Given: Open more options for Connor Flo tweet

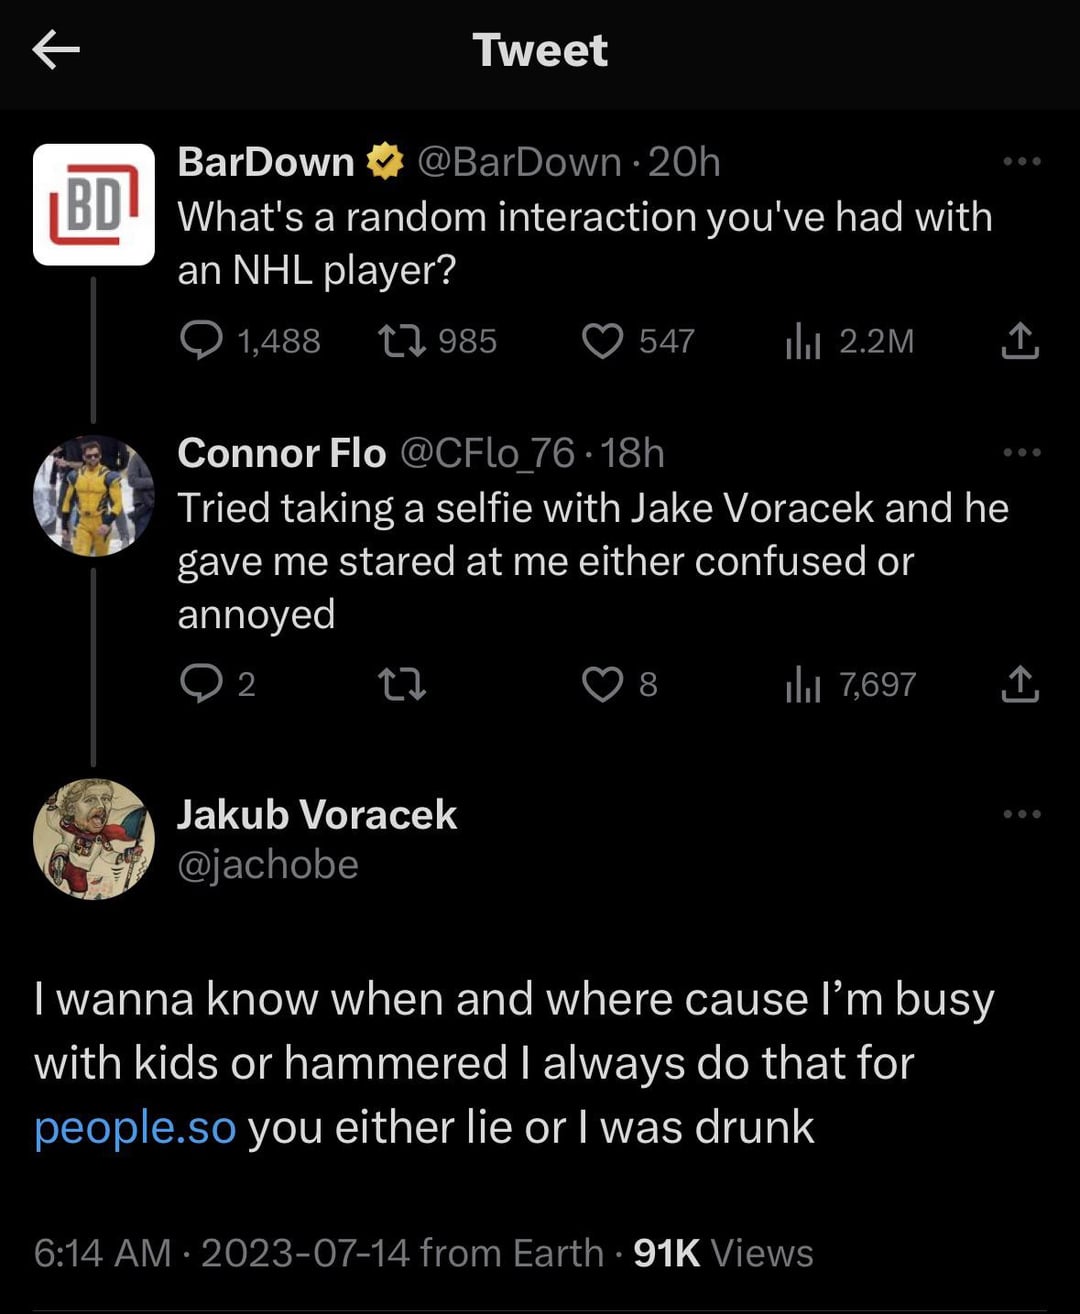Looking at the screenshot, I should pos(1022,453).
